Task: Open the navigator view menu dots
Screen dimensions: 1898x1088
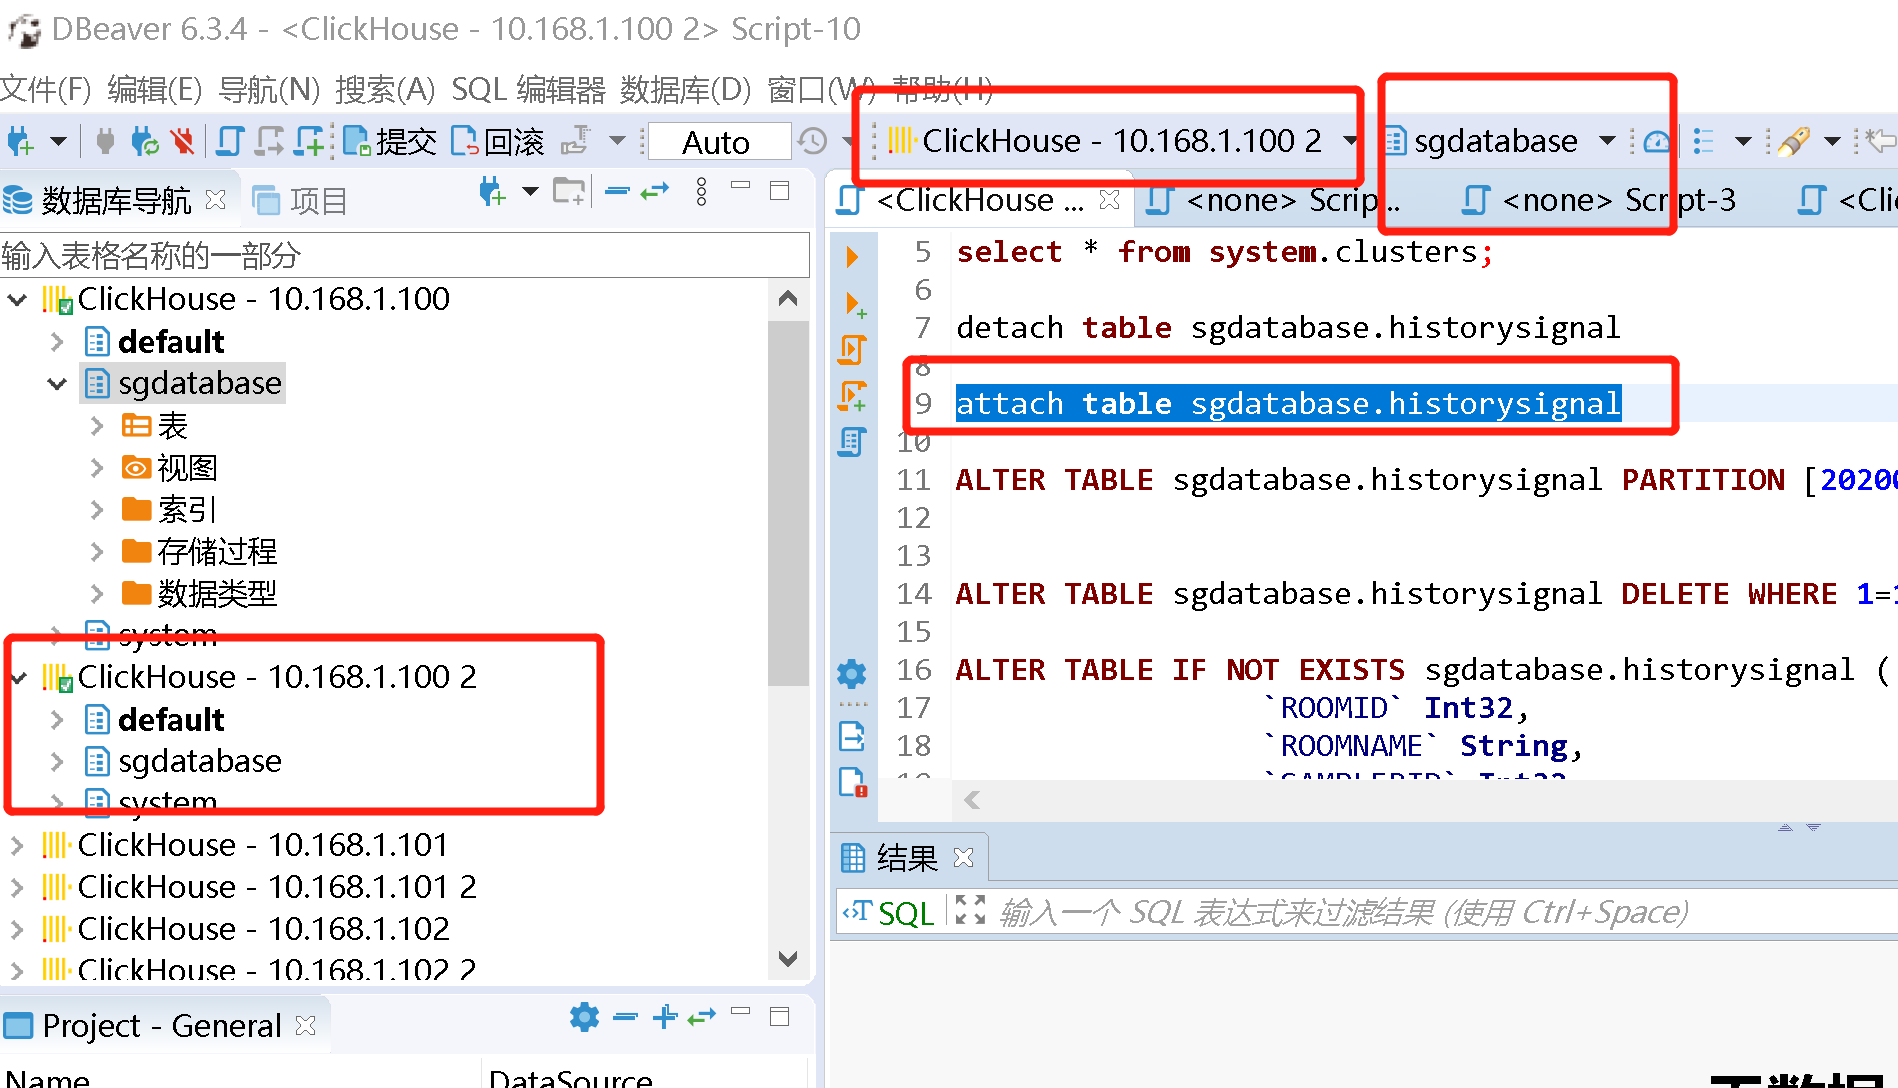Action: pyautogui.click(x=701, y=191)
